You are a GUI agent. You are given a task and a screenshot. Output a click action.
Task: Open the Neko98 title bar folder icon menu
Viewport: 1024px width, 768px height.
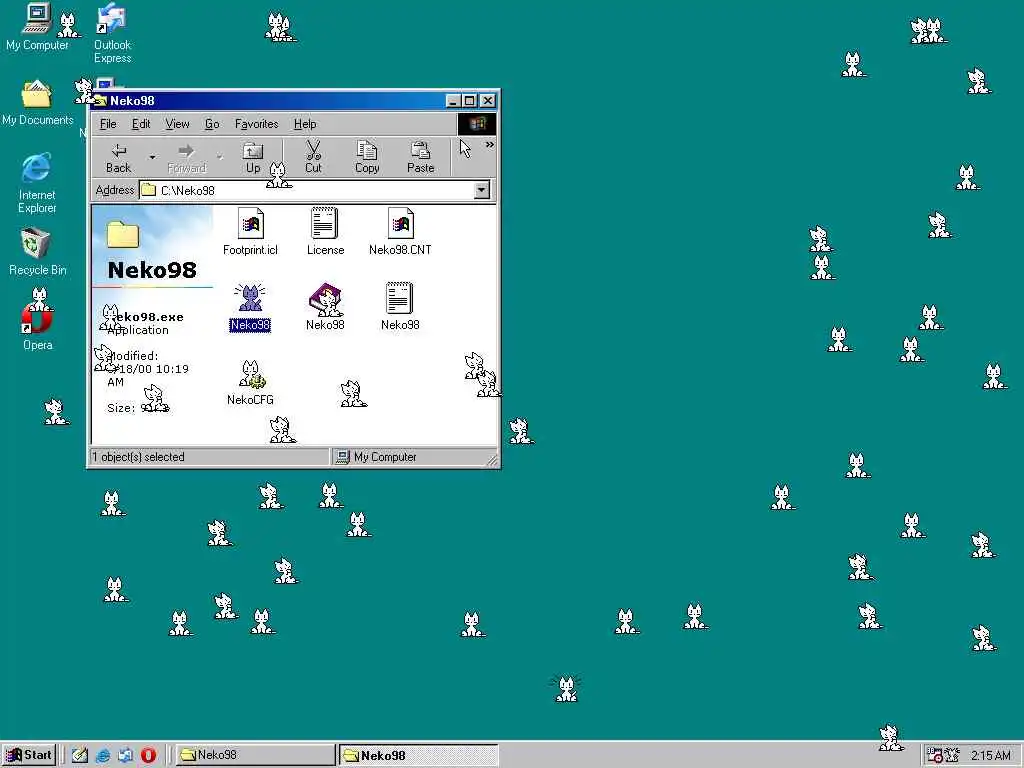[x=99, y=101]
